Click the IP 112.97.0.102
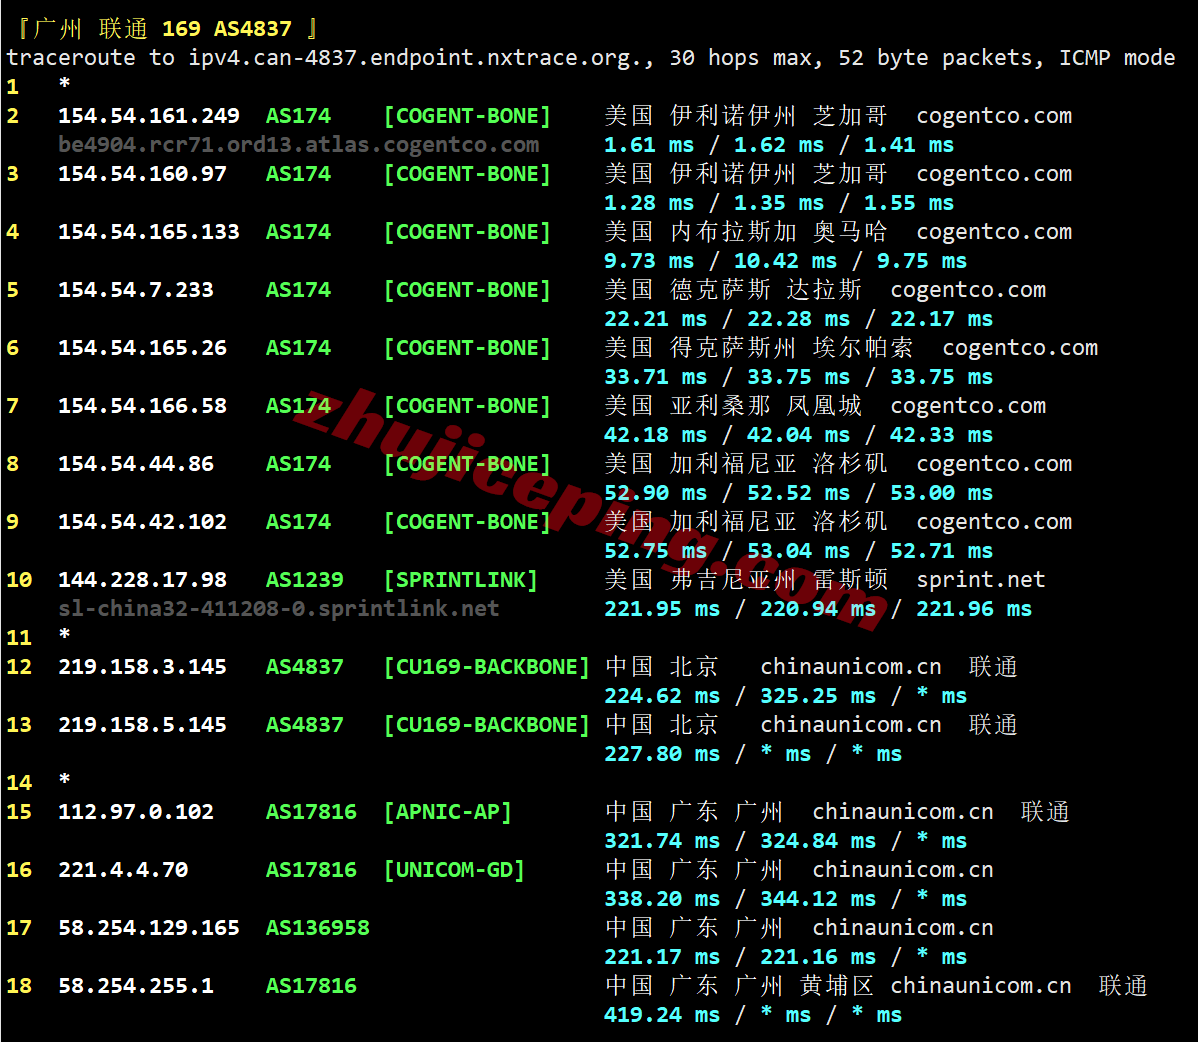The height and width of the screenshot is (1042, 1198). coord(136,812)
